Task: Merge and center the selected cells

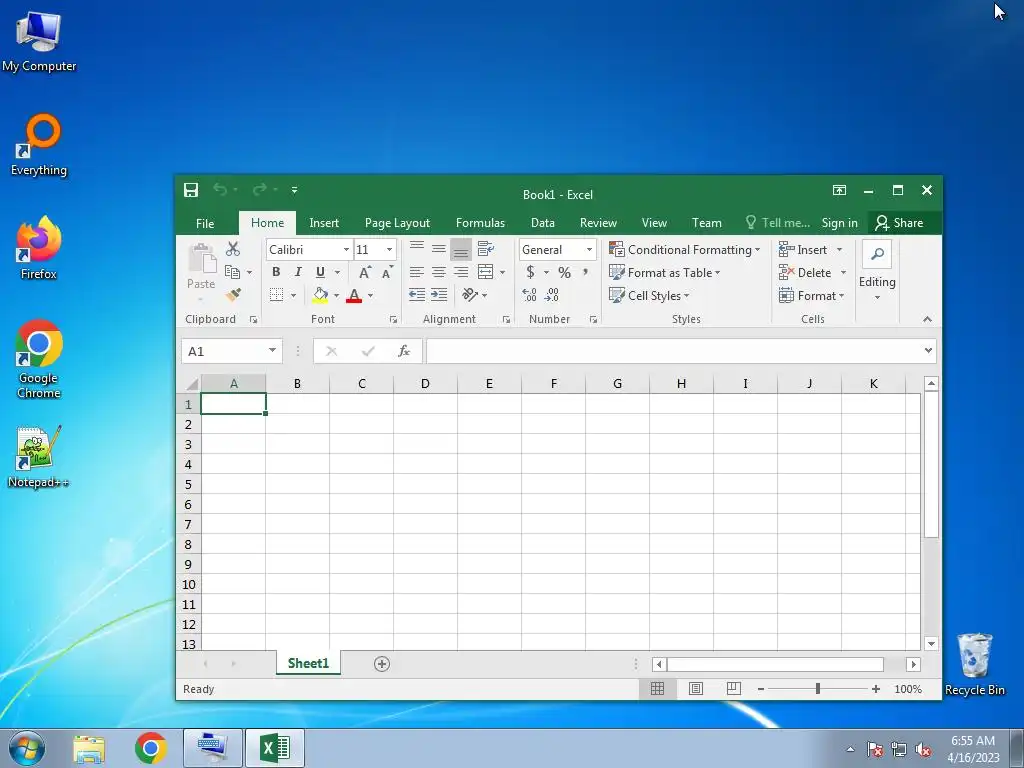Action: point(485,272)
